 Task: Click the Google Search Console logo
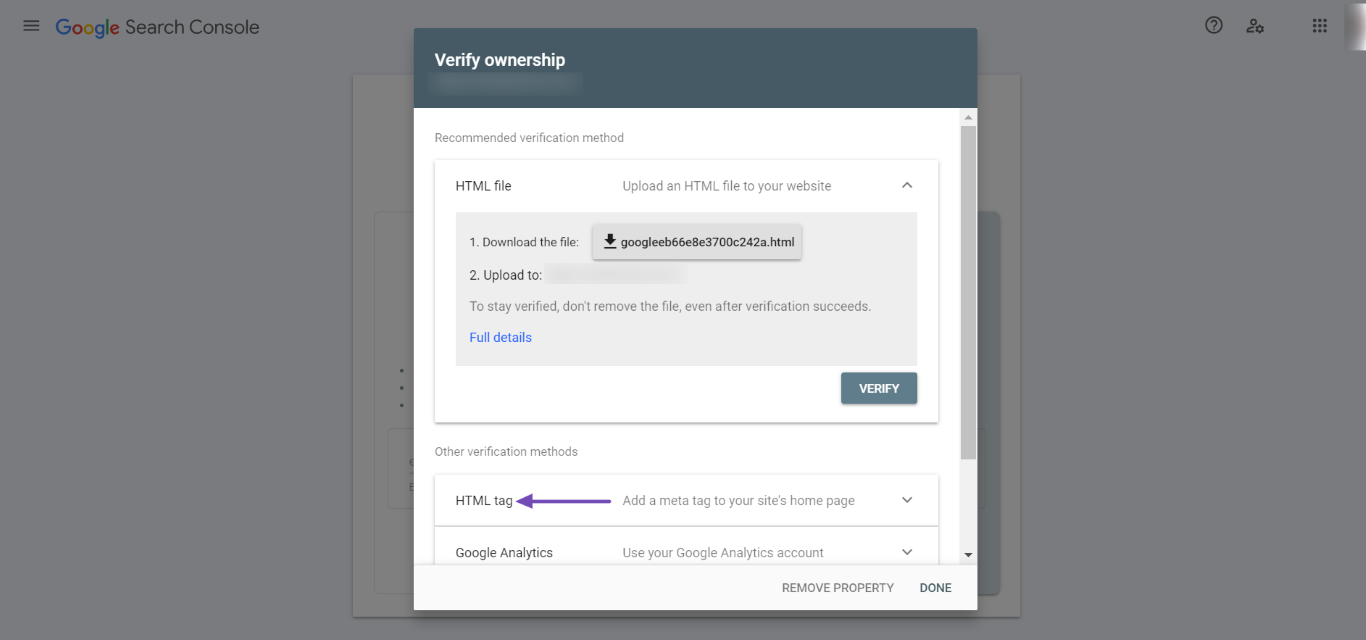[x=157, y=27]
